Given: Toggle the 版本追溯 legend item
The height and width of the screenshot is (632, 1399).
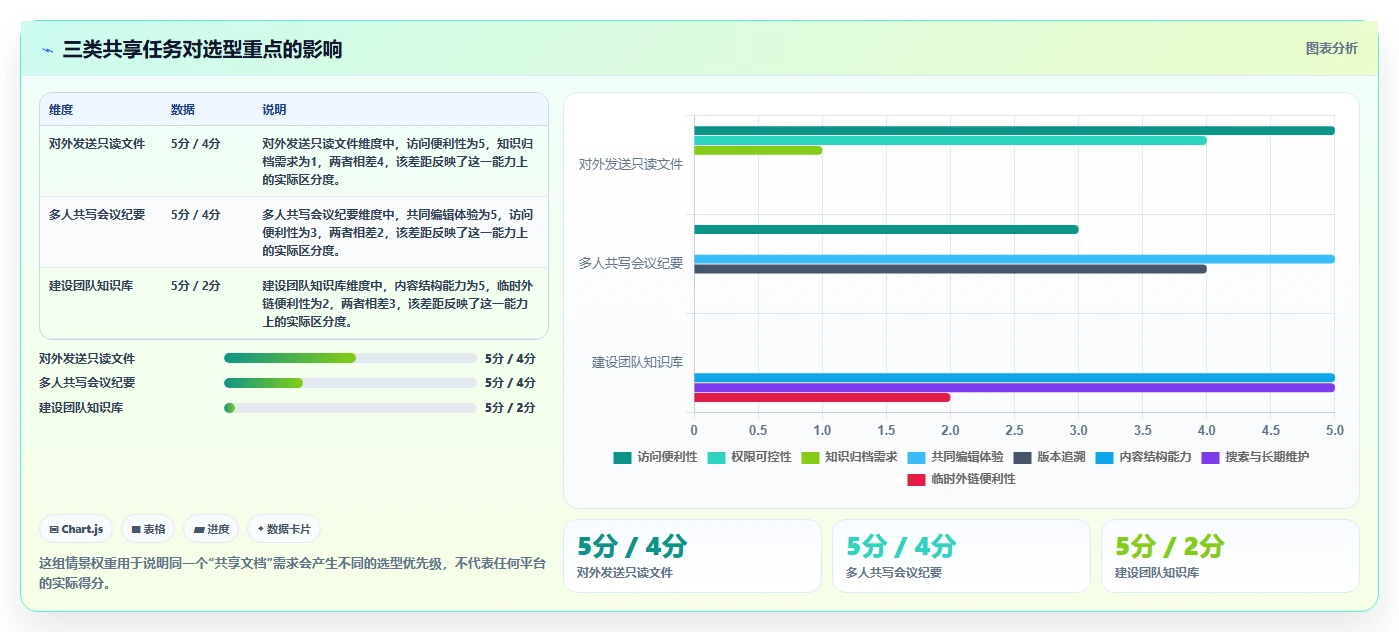Looking at the screenshot, I should (x=1049, y=457).
